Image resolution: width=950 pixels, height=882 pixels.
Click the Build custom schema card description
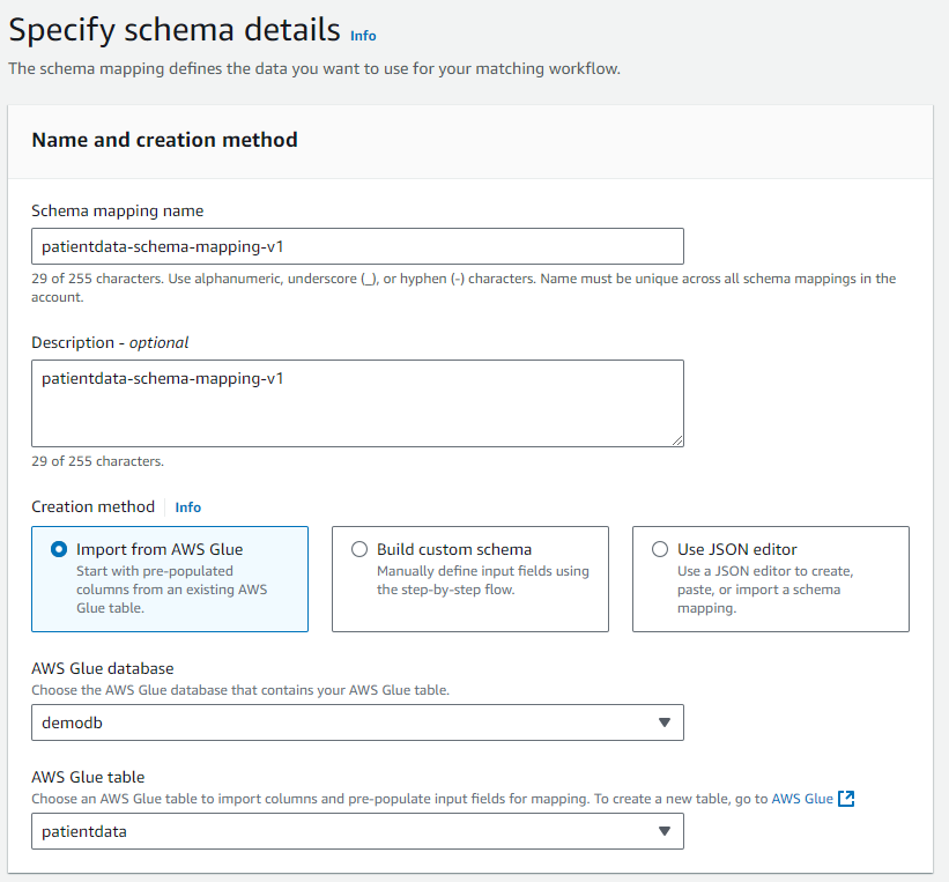(483, 580)
